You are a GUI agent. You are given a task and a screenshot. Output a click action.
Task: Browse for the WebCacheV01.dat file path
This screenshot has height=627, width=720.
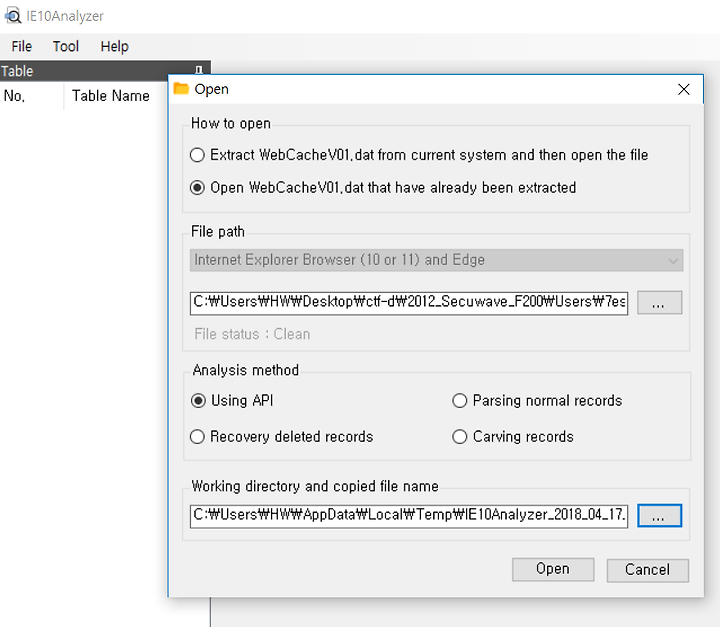[659, 303]
